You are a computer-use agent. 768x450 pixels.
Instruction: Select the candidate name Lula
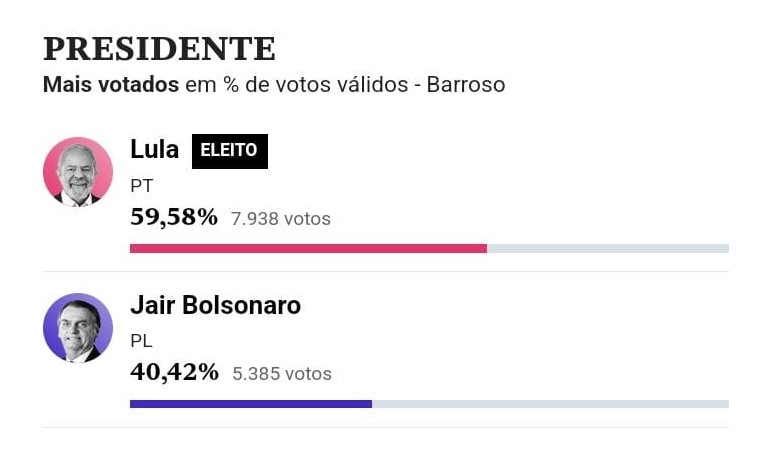click(154, 149)
